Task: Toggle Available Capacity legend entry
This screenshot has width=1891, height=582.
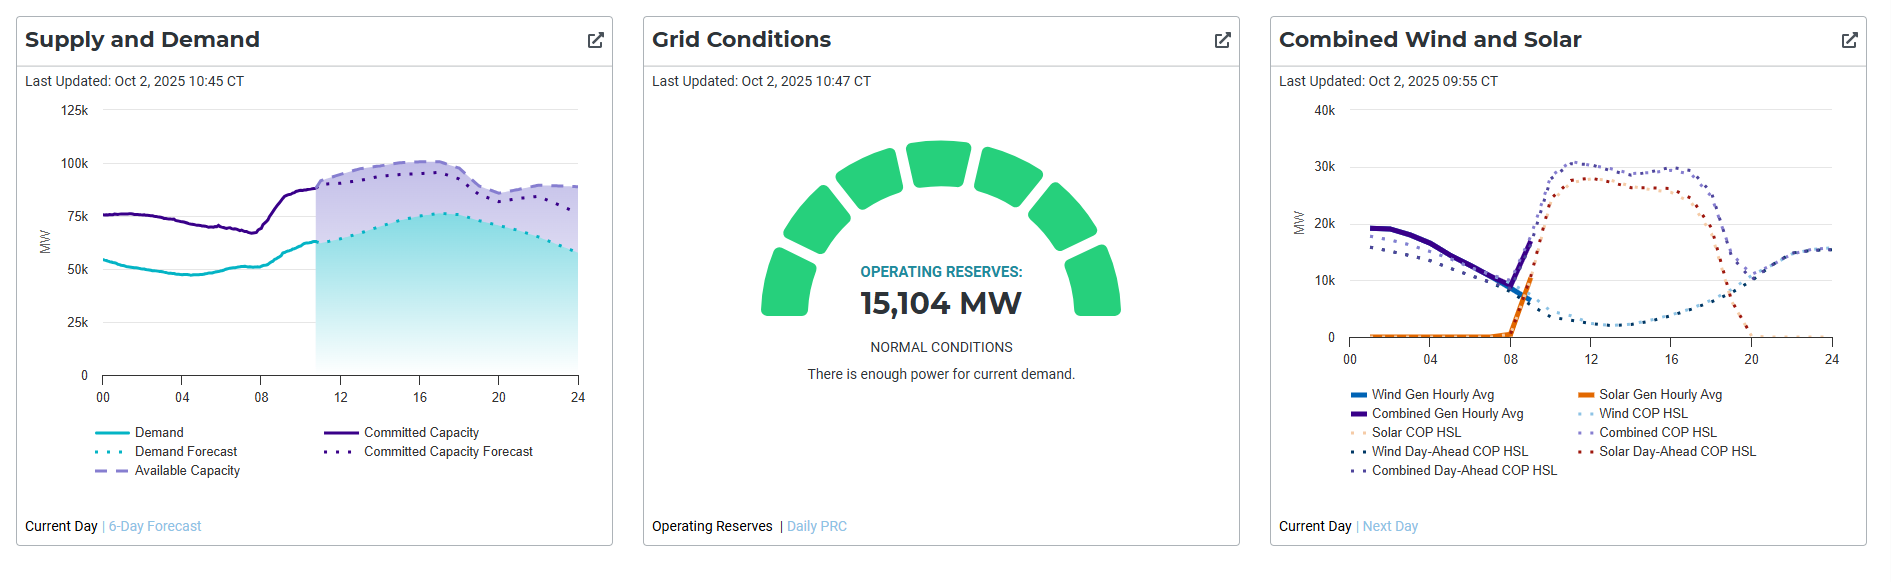Action: (x=187, y=471)
